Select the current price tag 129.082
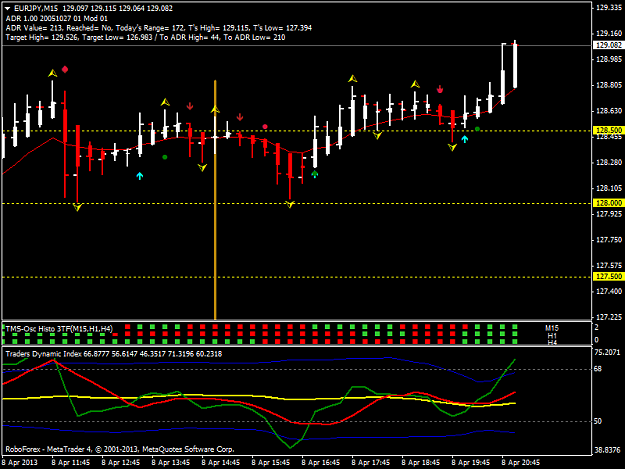The image size is (625, 469). coord(608,45)
